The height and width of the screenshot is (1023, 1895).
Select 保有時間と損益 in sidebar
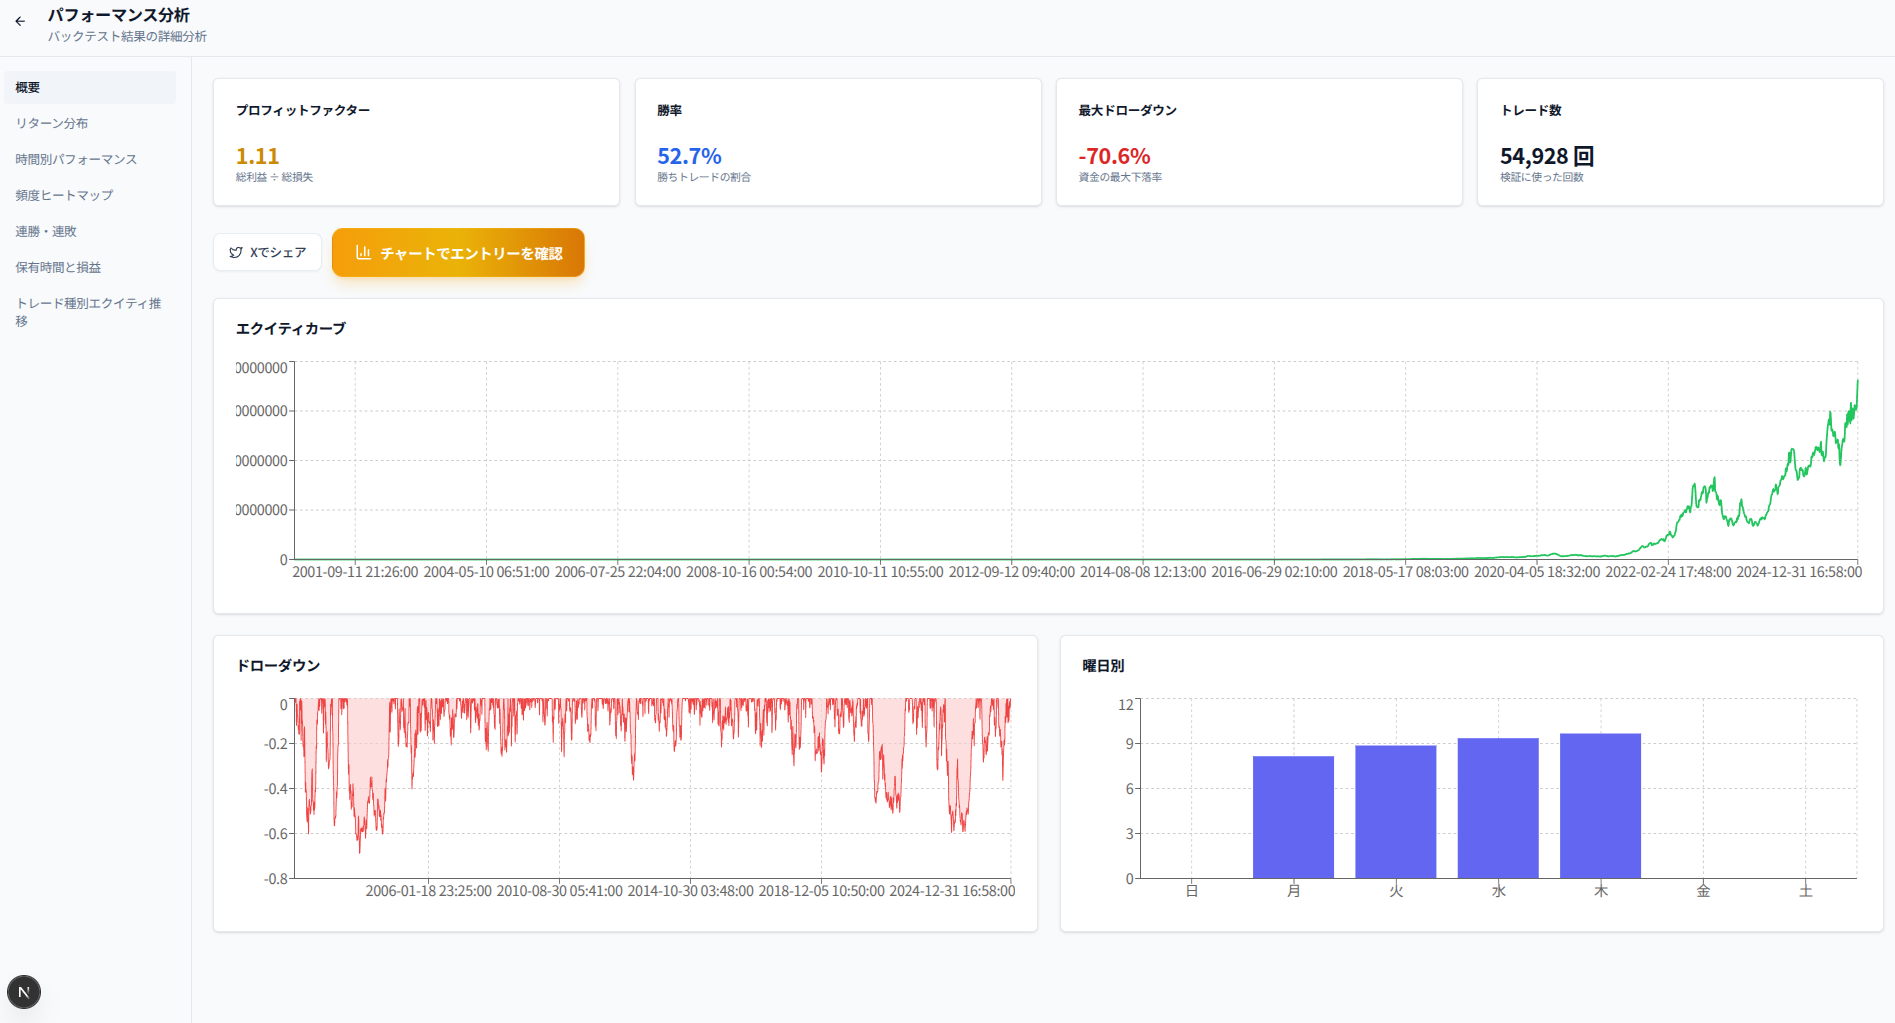pyautogui.click(x=58, y=267)
